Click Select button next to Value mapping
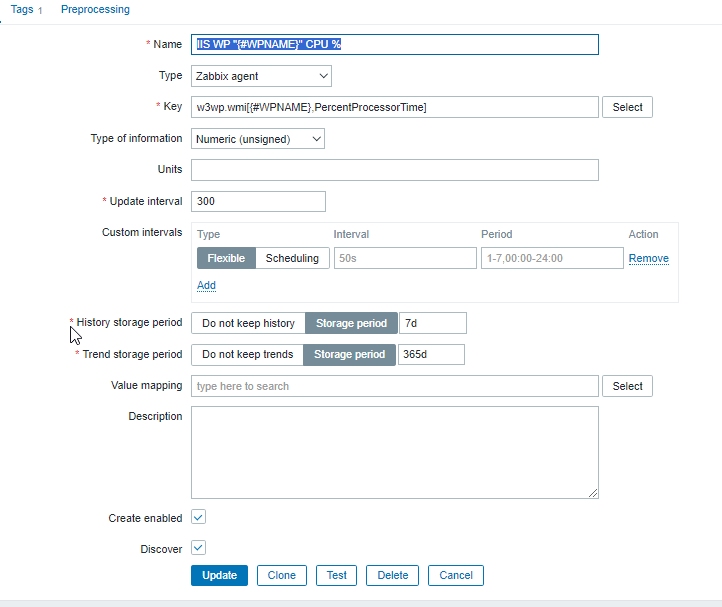Screen dimensions: 722x607 click(627, 386)
